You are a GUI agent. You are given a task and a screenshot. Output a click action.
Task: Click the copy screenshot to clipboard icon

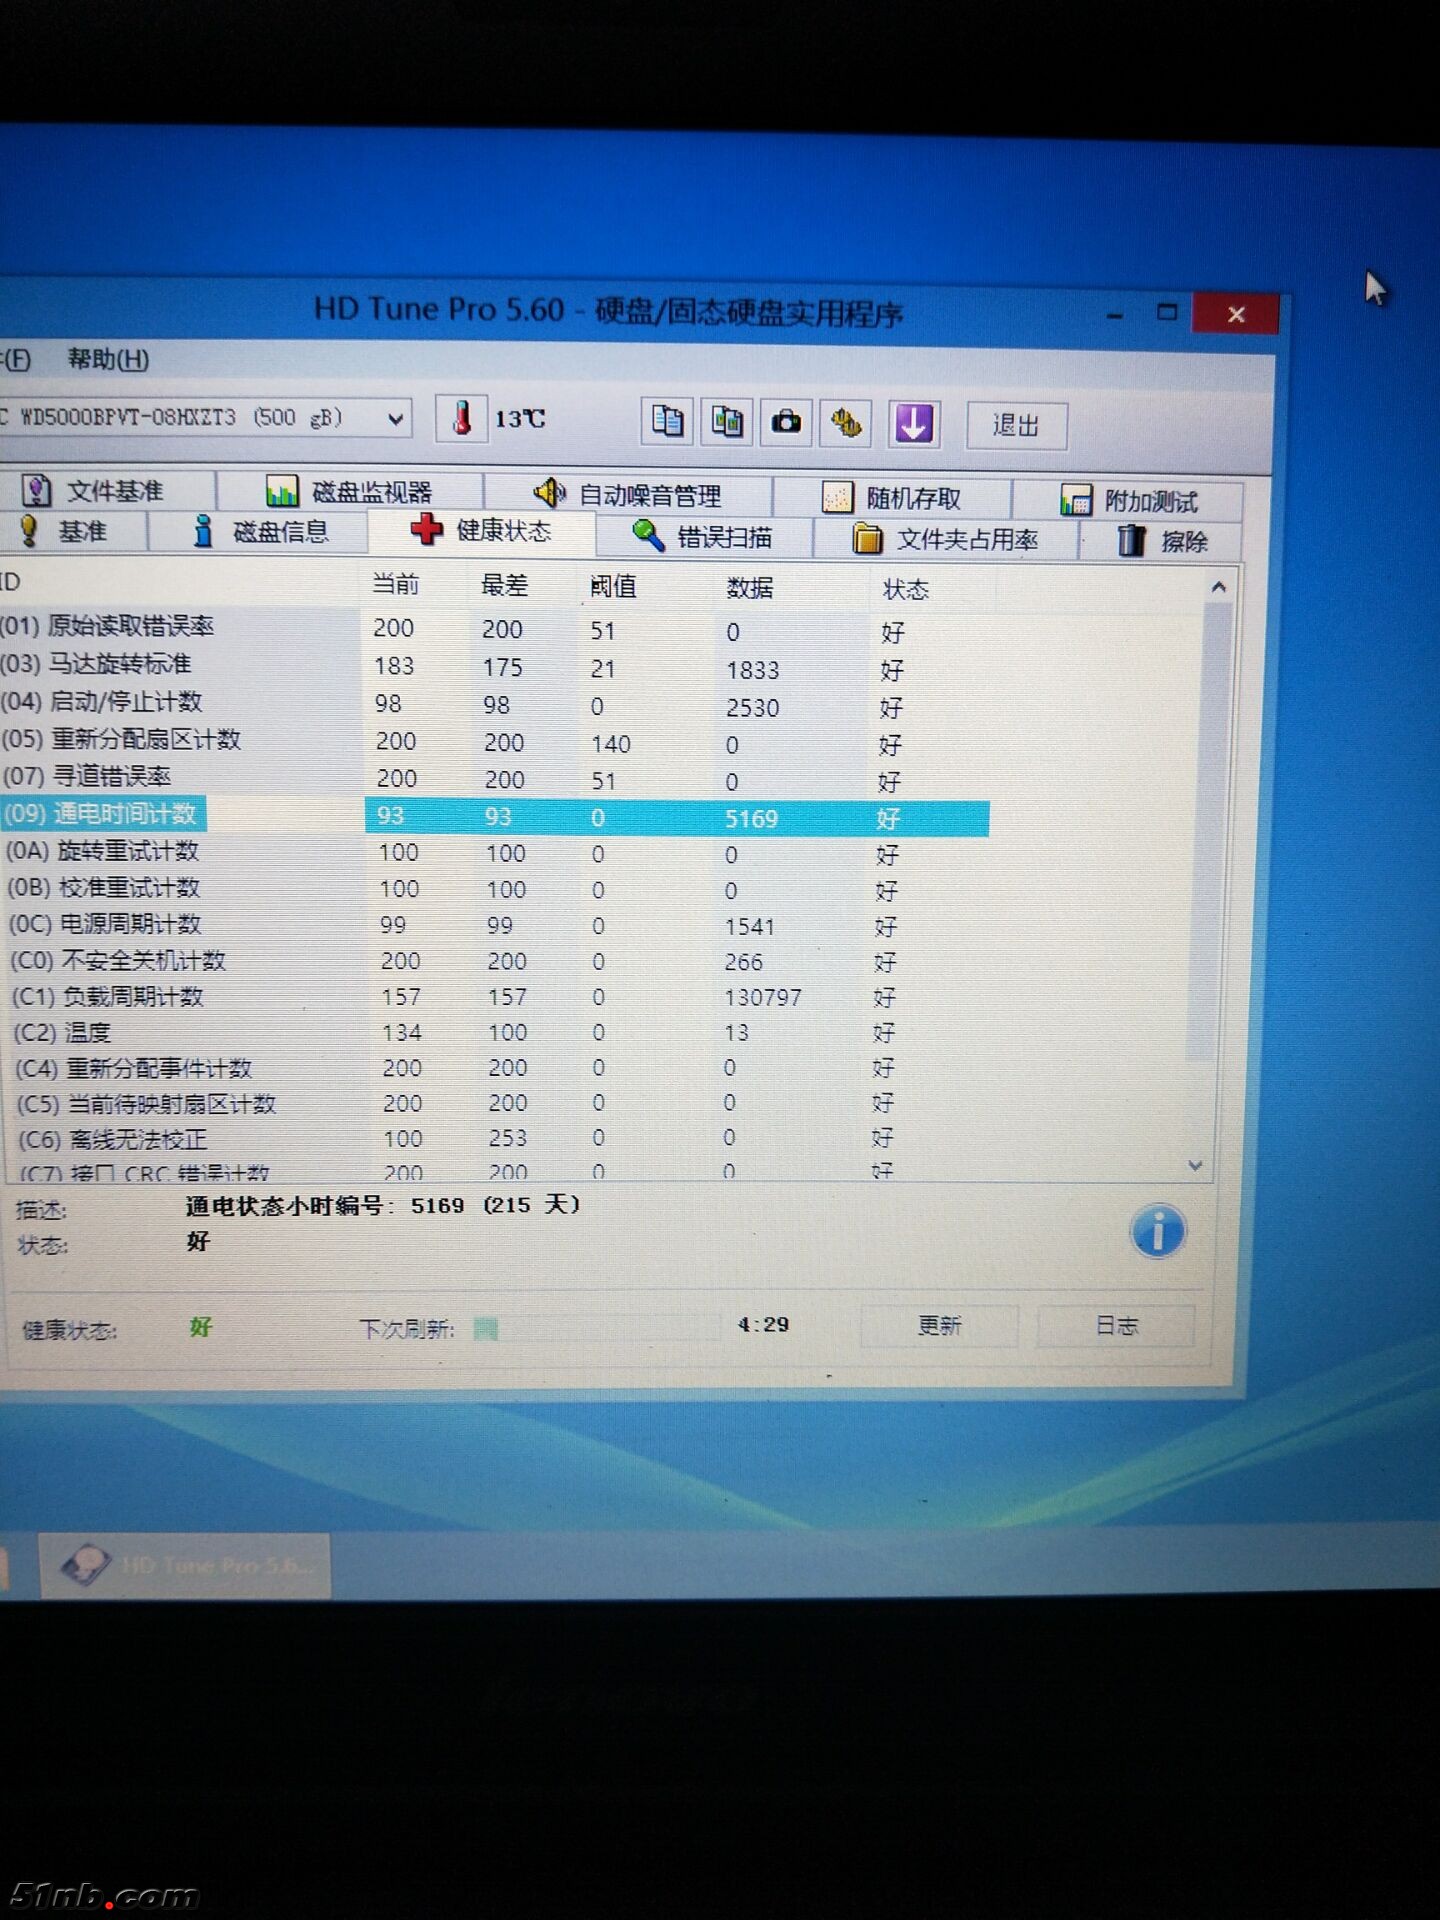coord(727,422)
